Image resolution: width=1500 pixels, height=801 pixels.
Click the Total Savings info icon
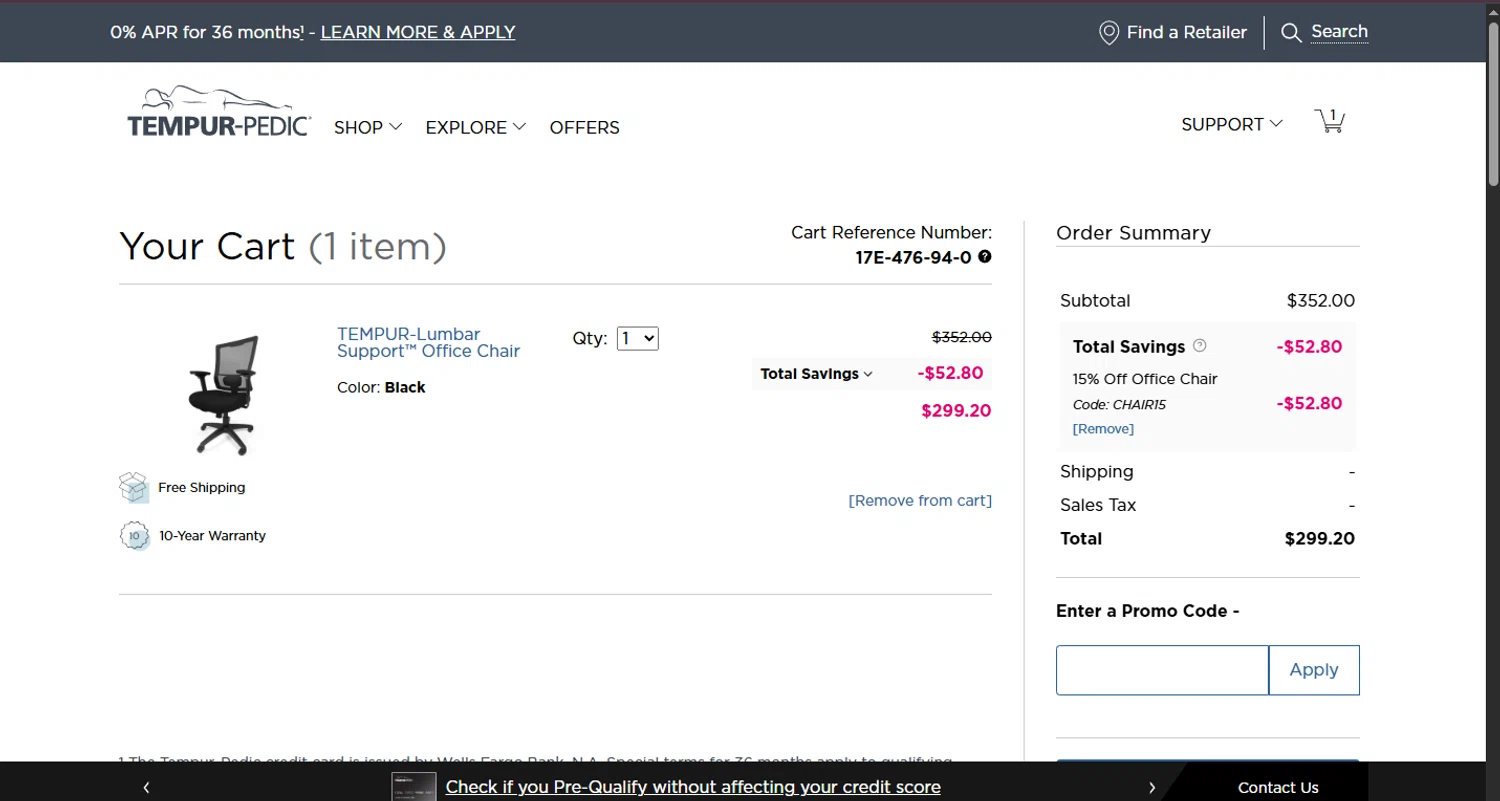(1200, 346)
